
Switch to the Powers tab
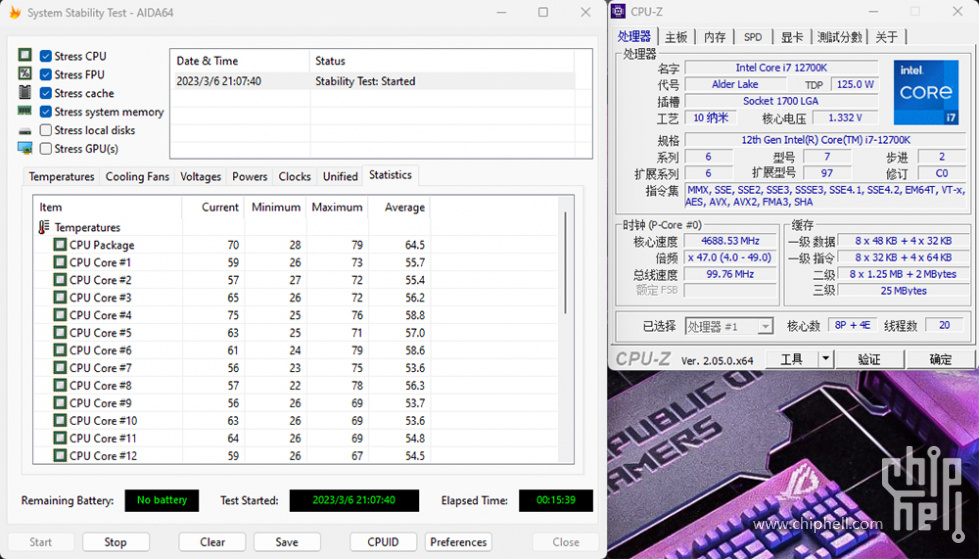coord(250,177)
